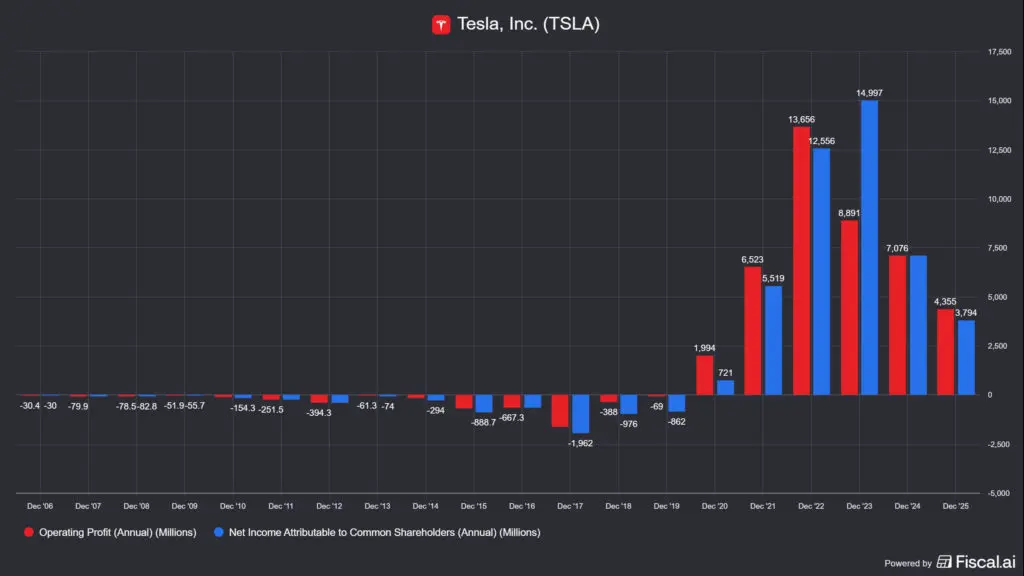
Task: Click the Dec '20 axis label
Action: pyautogui.click(x=714, y=506)
